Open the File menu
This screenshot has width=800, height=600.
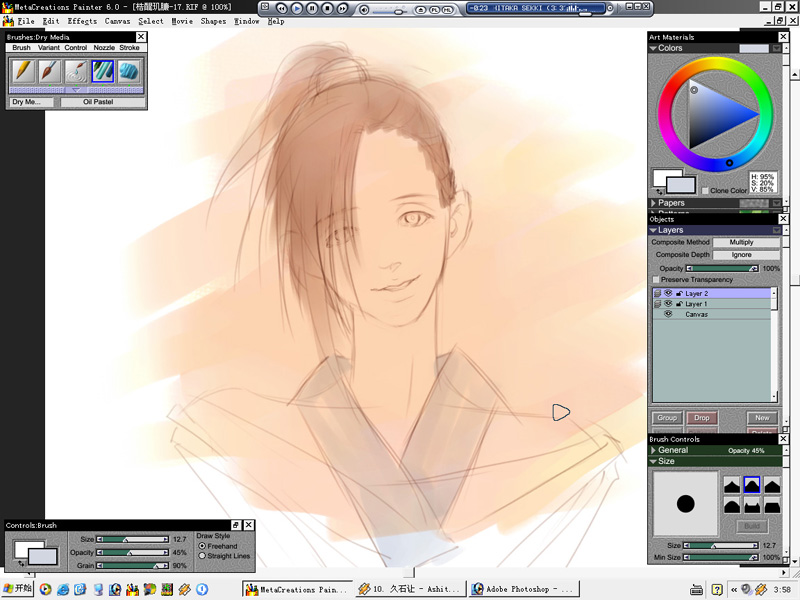pos(26,21)
